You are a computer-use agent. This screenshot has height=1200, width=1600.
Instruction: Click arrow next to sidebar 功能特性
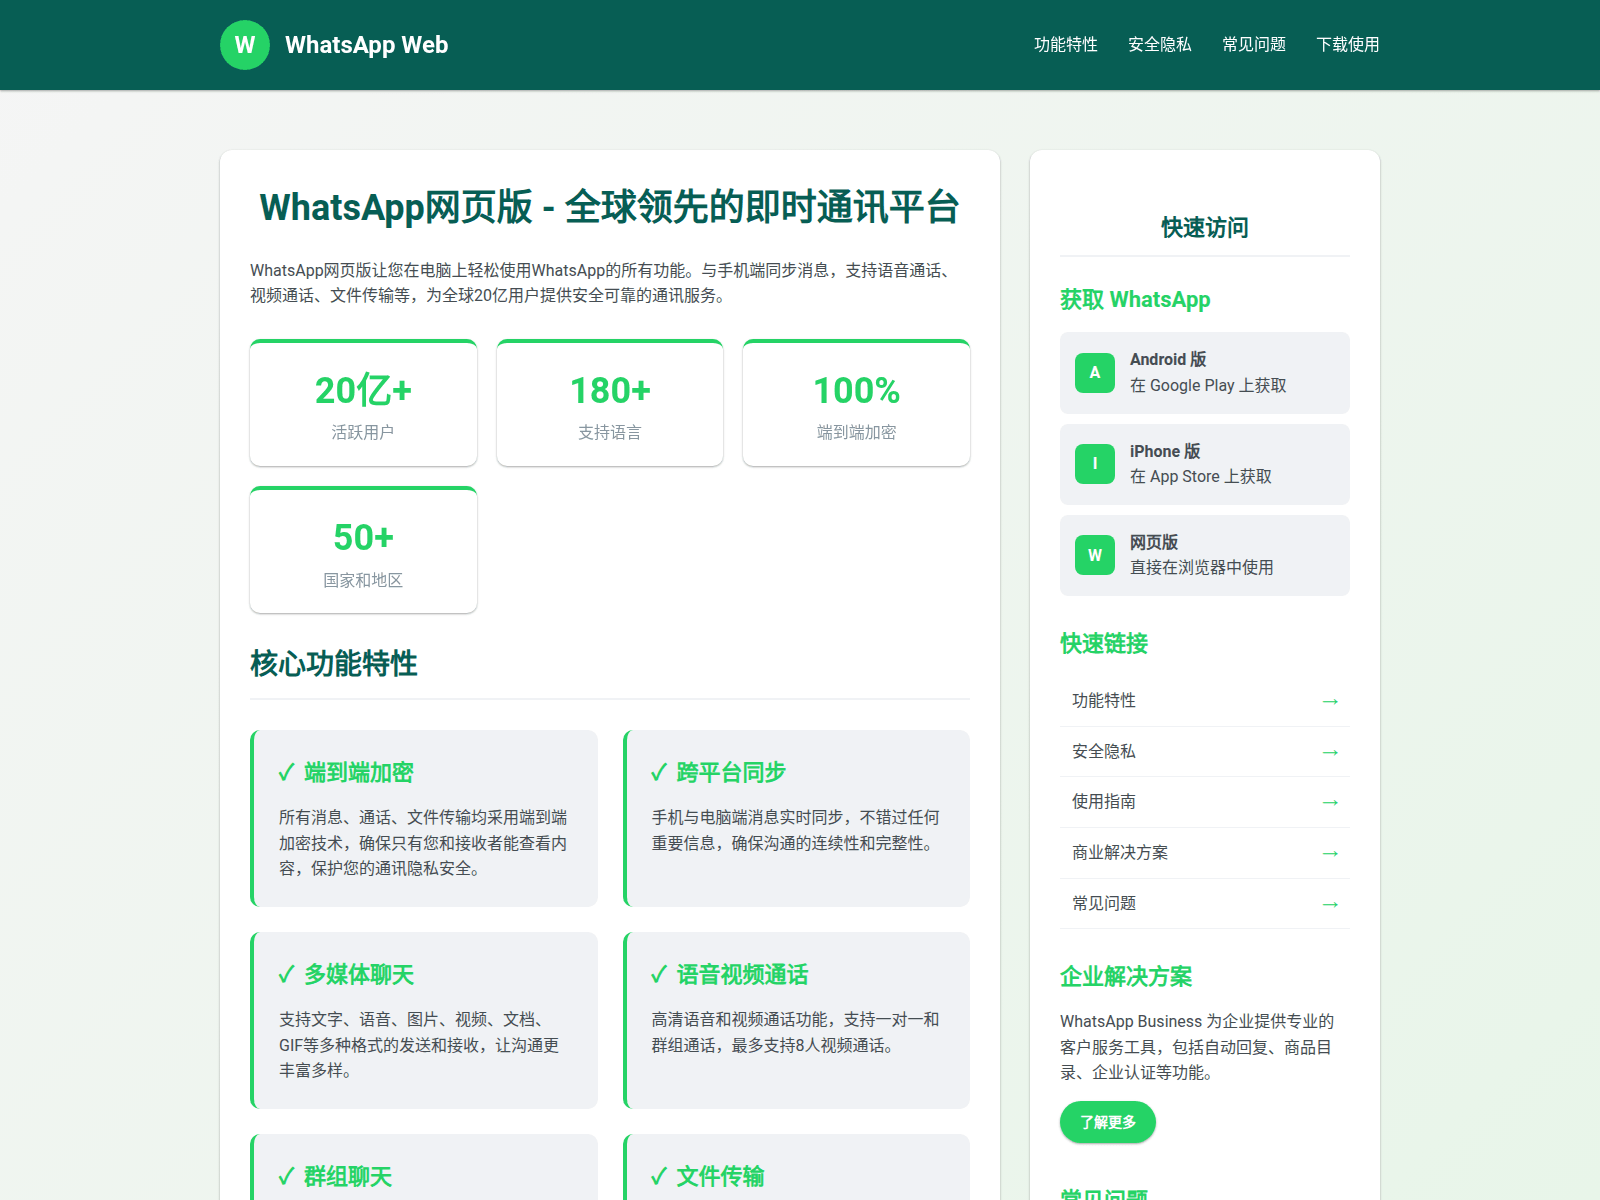(1330, 701)
